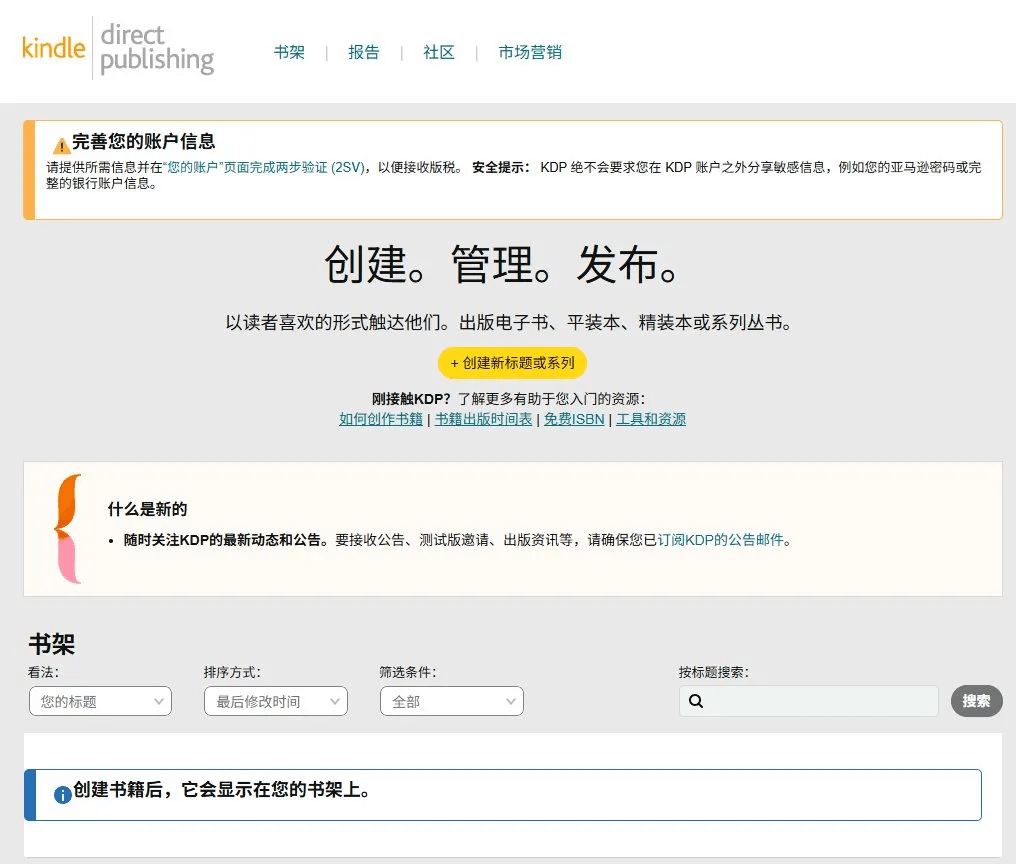Click the 随时关注KDP的最新动态和公告 text

226,540
